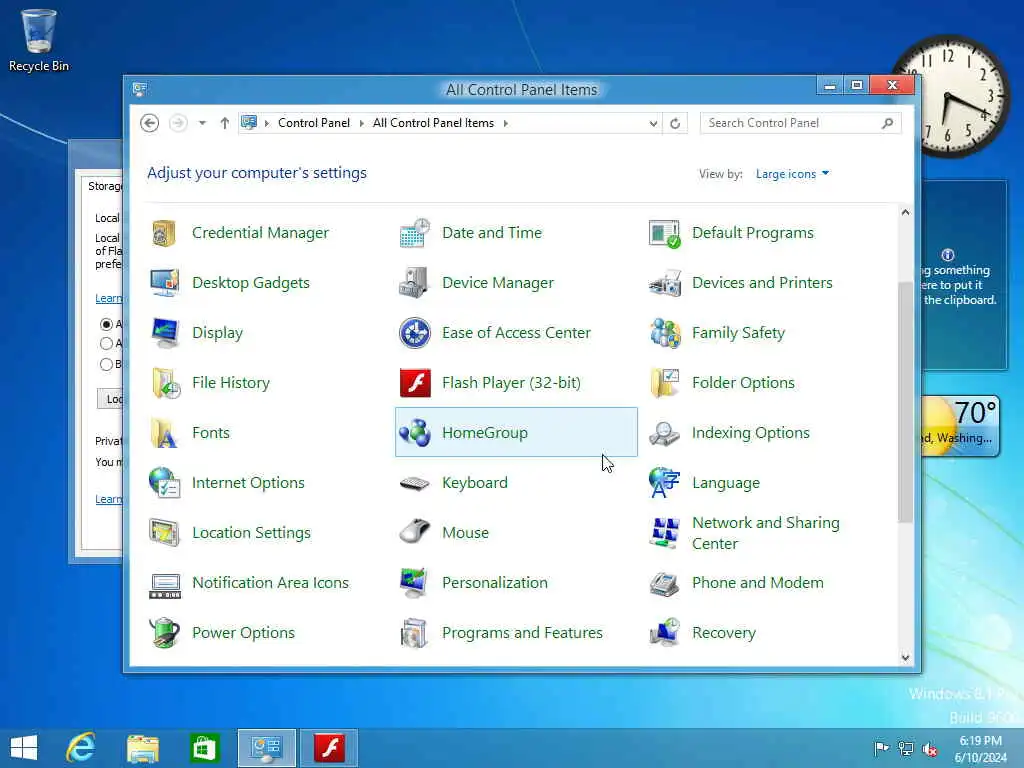Open the Personalization icon
The image size is (1024, 768).
tap(415, 583)
